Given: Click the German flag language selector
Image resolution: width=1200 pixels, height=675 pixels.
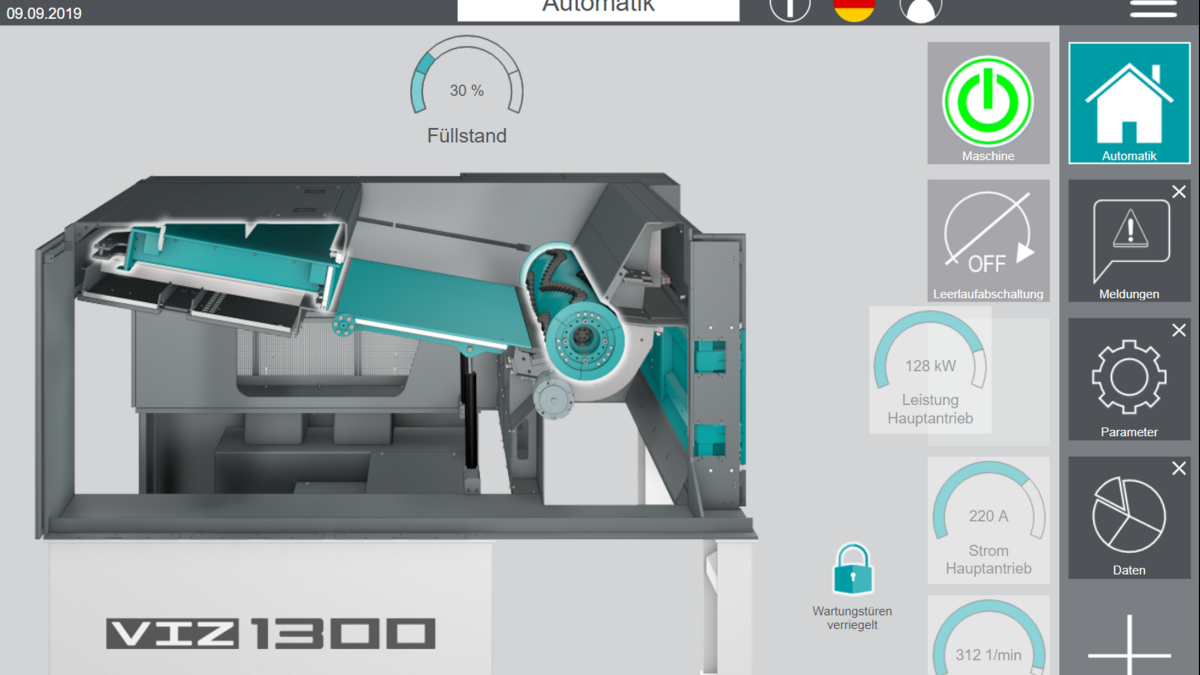Looking at the screenshot, I should pyautogui.click(x=854, y=9).
